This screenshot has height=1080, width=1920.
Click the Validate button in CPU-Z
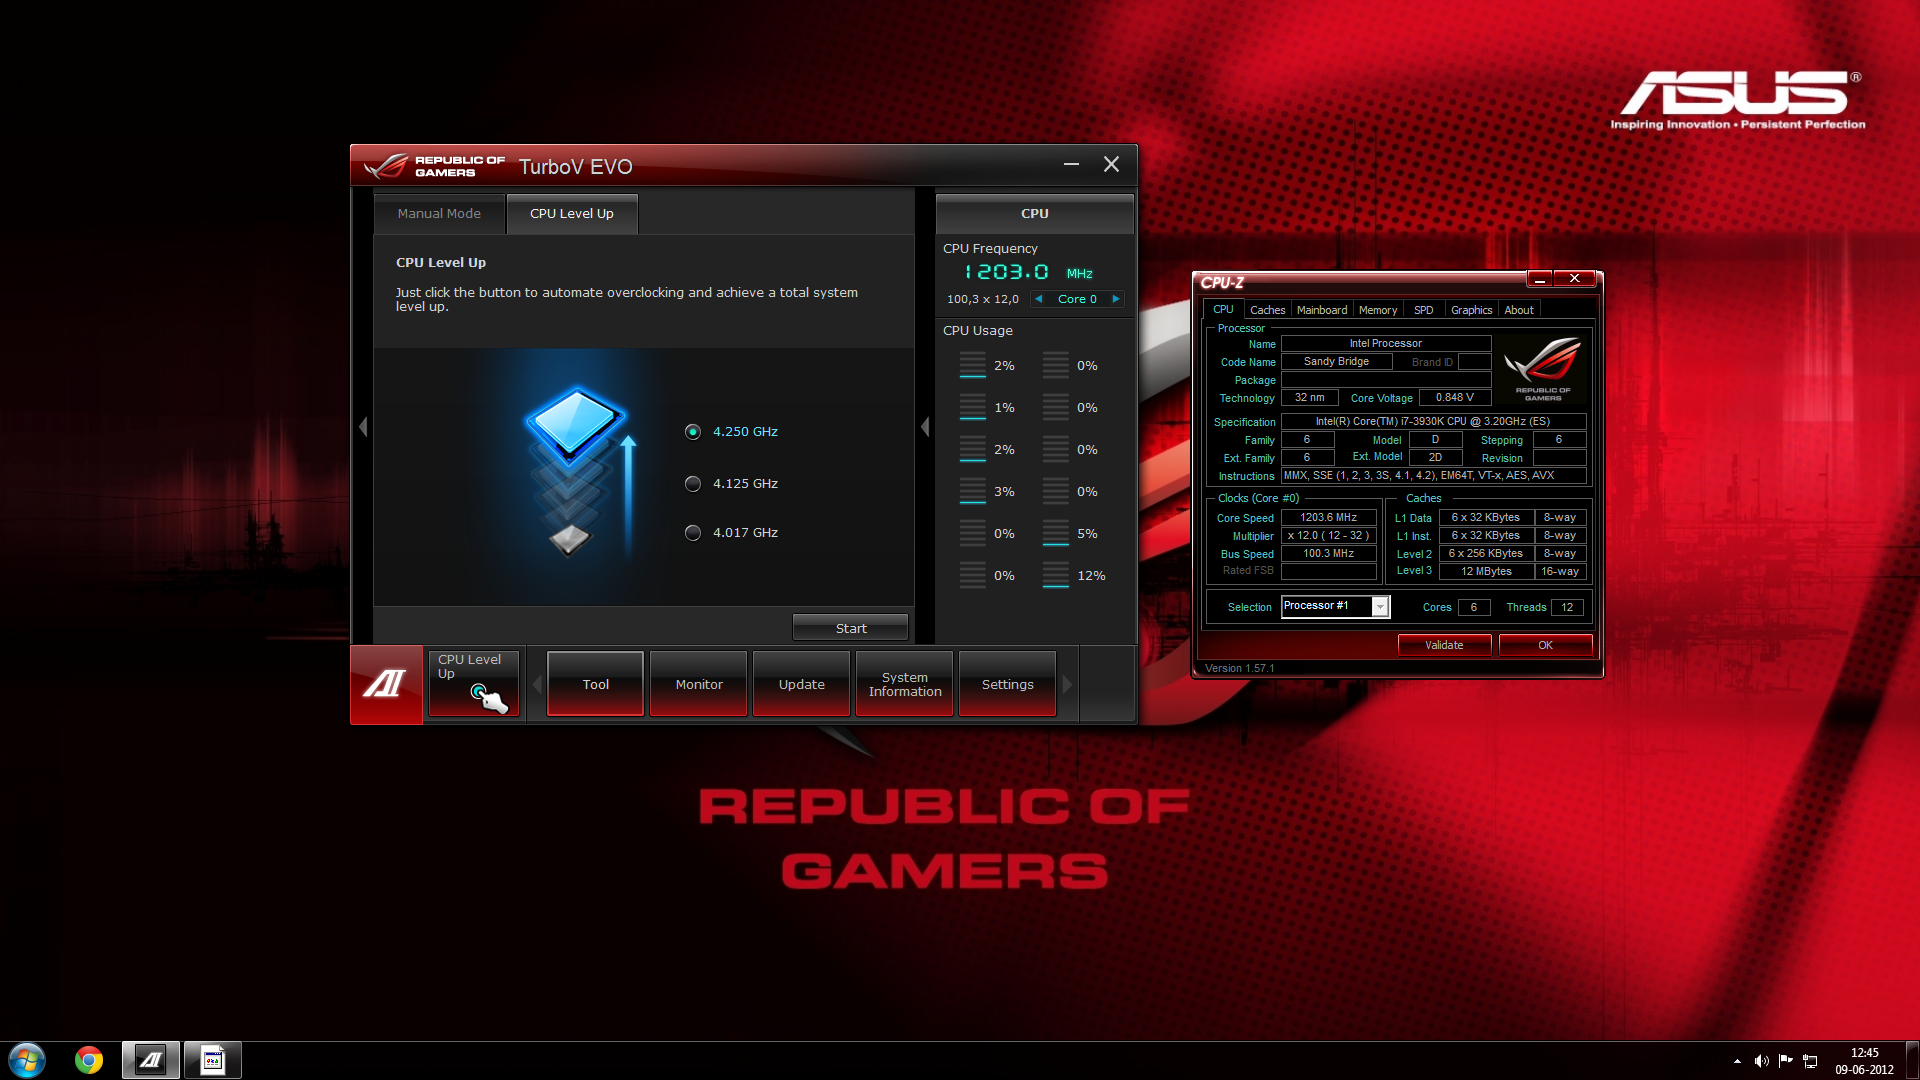(1444, 645)
